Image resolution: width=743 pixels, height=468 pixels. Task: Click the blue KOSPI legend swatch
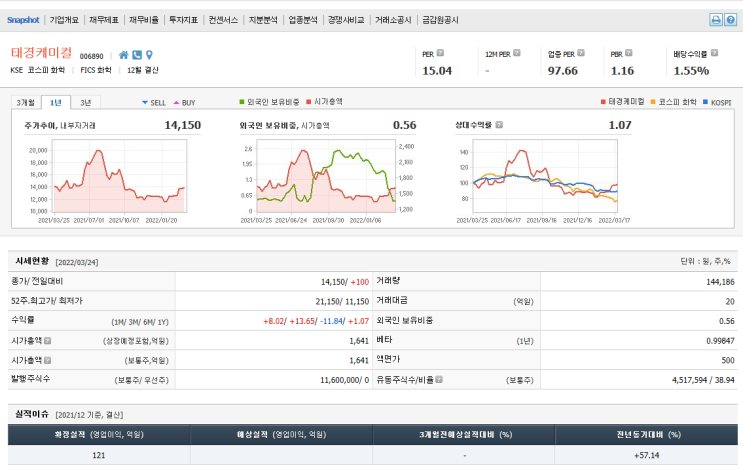click(x=706, y=102)
